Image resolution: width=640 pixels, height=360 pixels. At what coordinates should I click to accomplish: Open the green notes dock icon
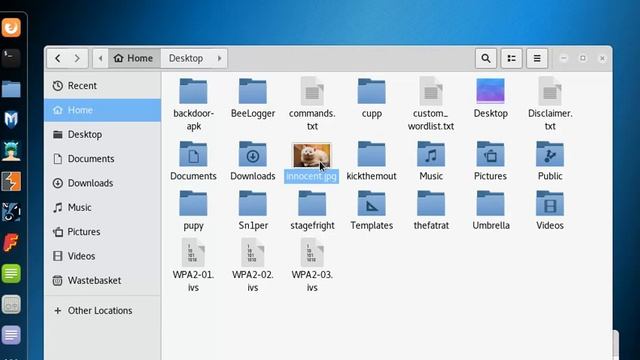point(11,273)
